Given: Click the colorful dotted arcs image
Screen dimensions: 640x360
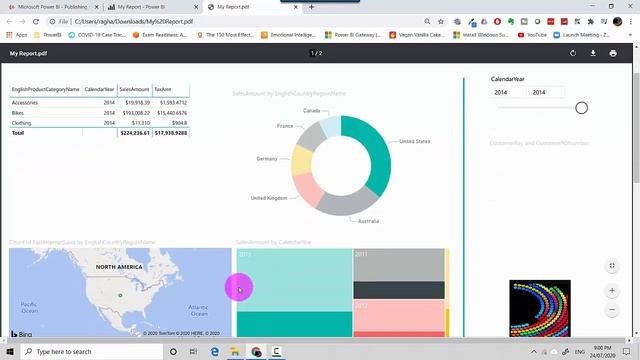Looking at the screenshot, I should (x=540, y=309).
